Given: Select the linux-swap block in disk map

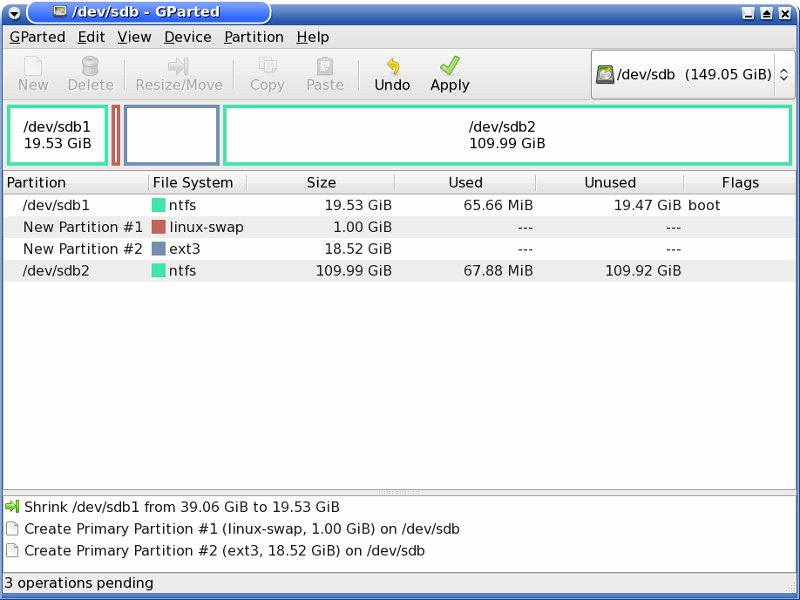Looking at the screenshot, I should pyautogui.click(x=116, y=135).
